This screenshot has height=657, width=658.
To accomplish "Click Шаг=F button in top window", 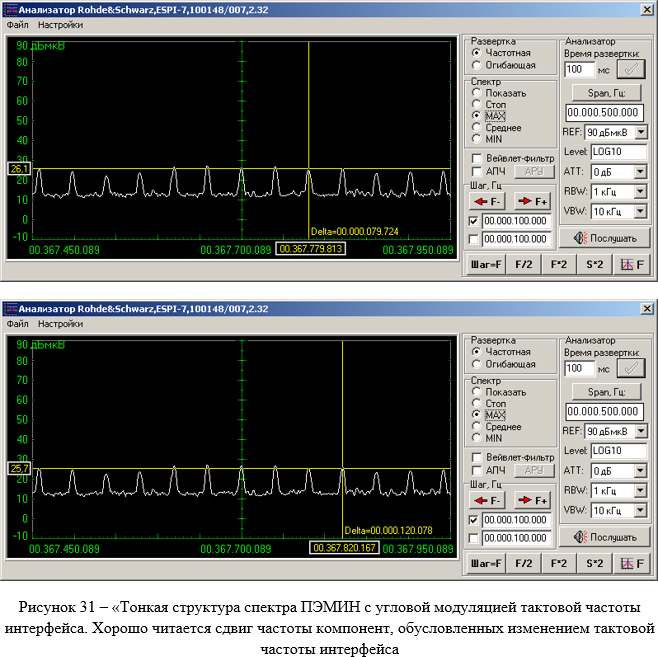I will tap(486, 265).
